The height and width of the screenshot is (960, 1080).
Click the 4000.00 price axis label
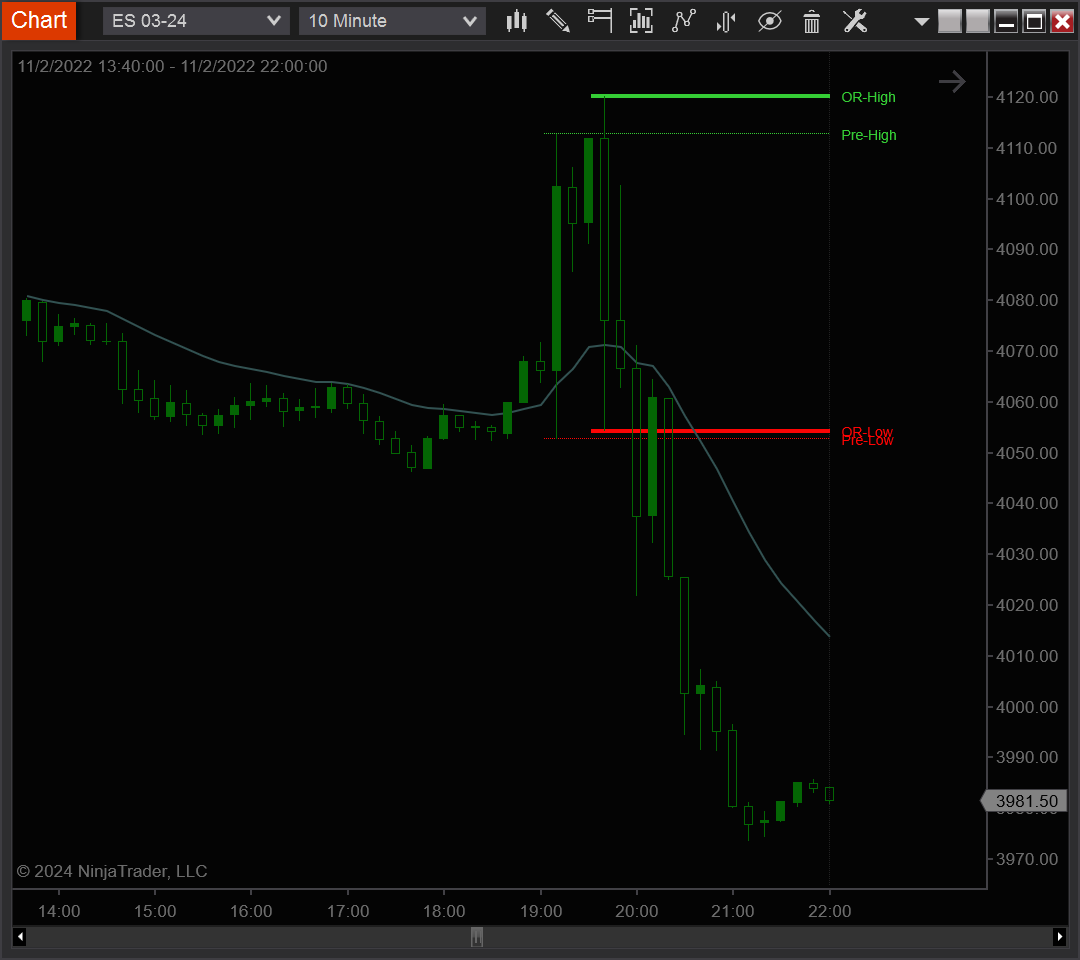click(x=1026, y=707)
